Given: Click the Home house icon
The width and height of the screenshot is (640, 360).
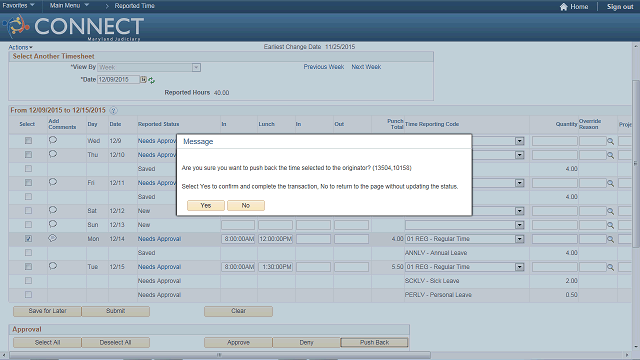Looking at the screenshot, I should (x=564, y=7).
